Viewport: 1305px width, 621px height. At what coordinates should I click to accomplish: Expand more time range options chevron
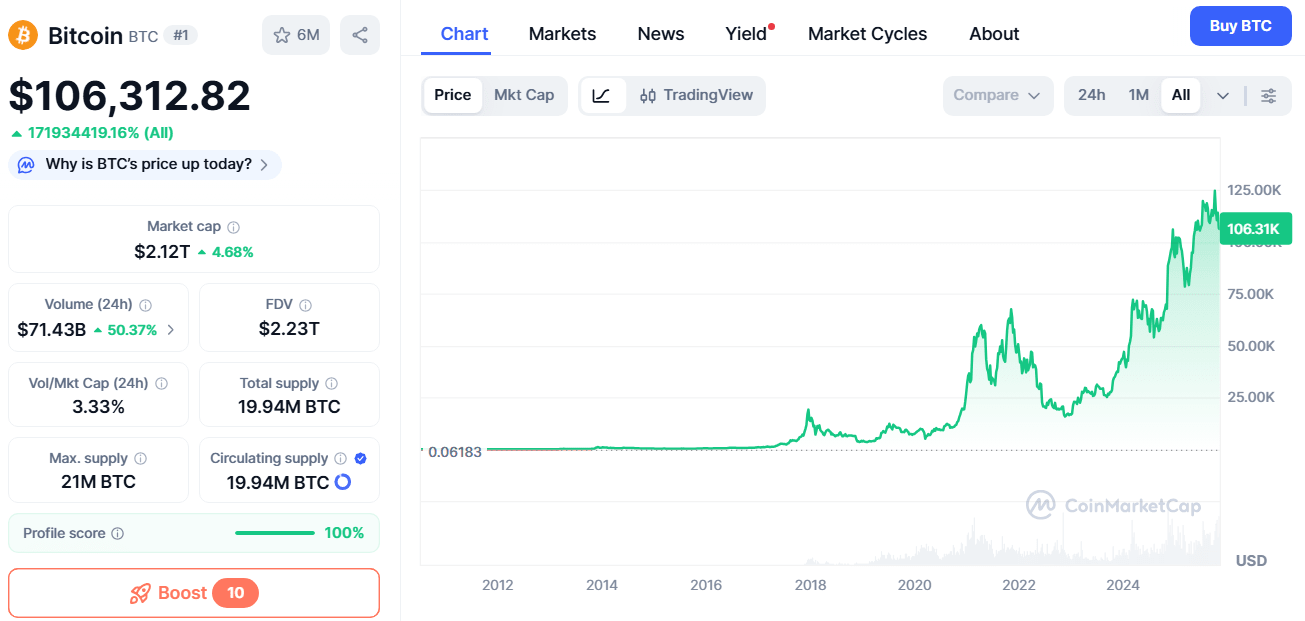click(1223, 96)
